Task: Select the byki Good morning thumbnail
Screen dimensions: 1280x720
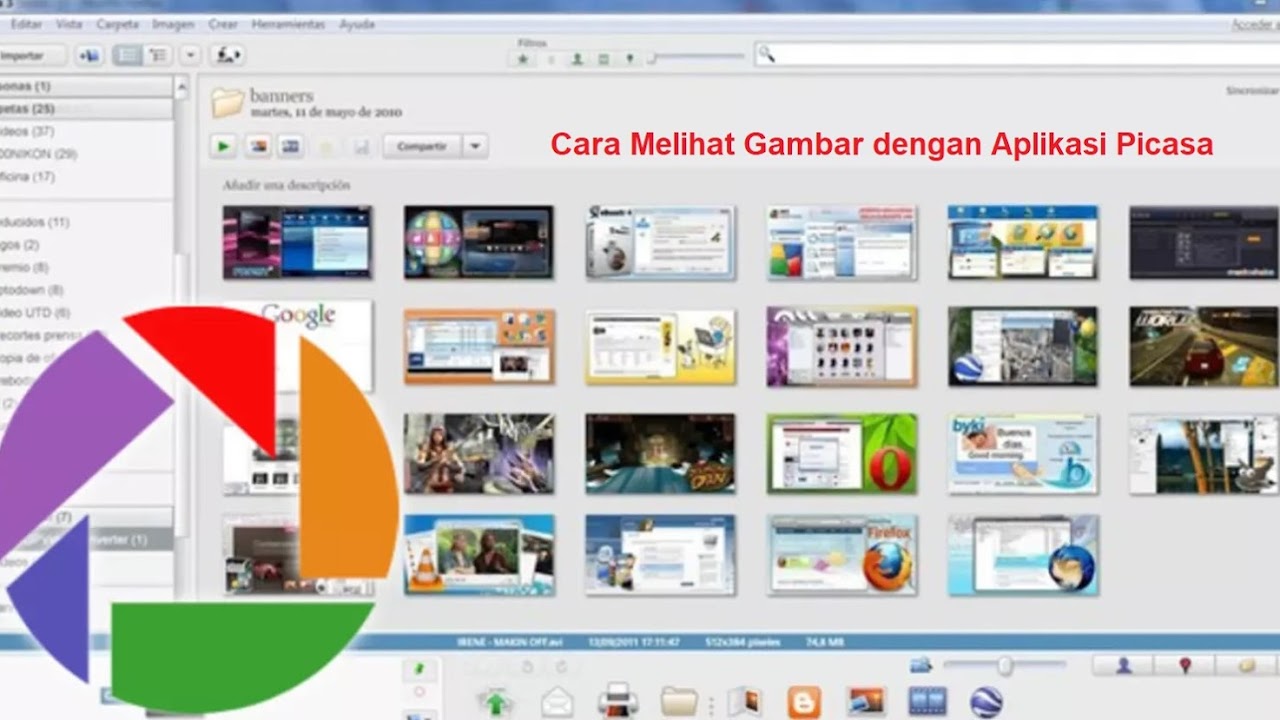Action: pos(1023,454)
